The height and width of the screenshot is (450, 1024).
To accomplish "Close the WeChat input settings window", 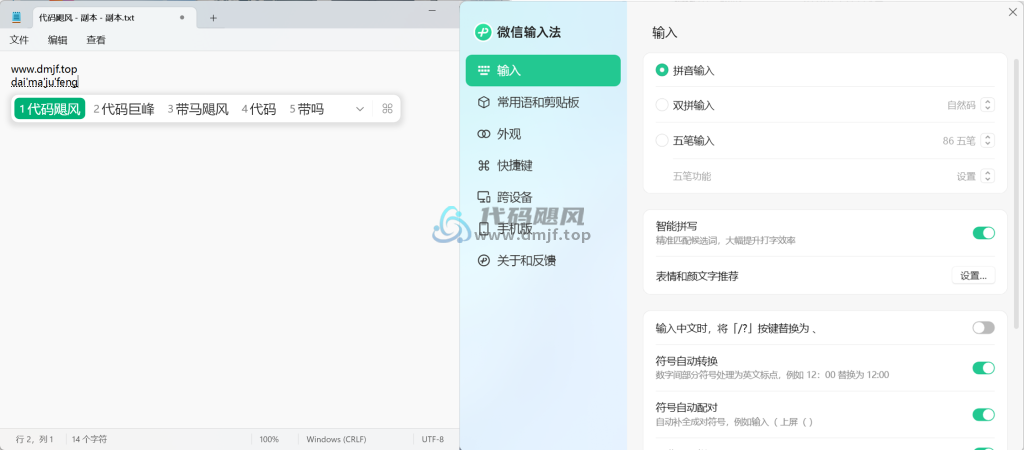I will coord(1012,10).
